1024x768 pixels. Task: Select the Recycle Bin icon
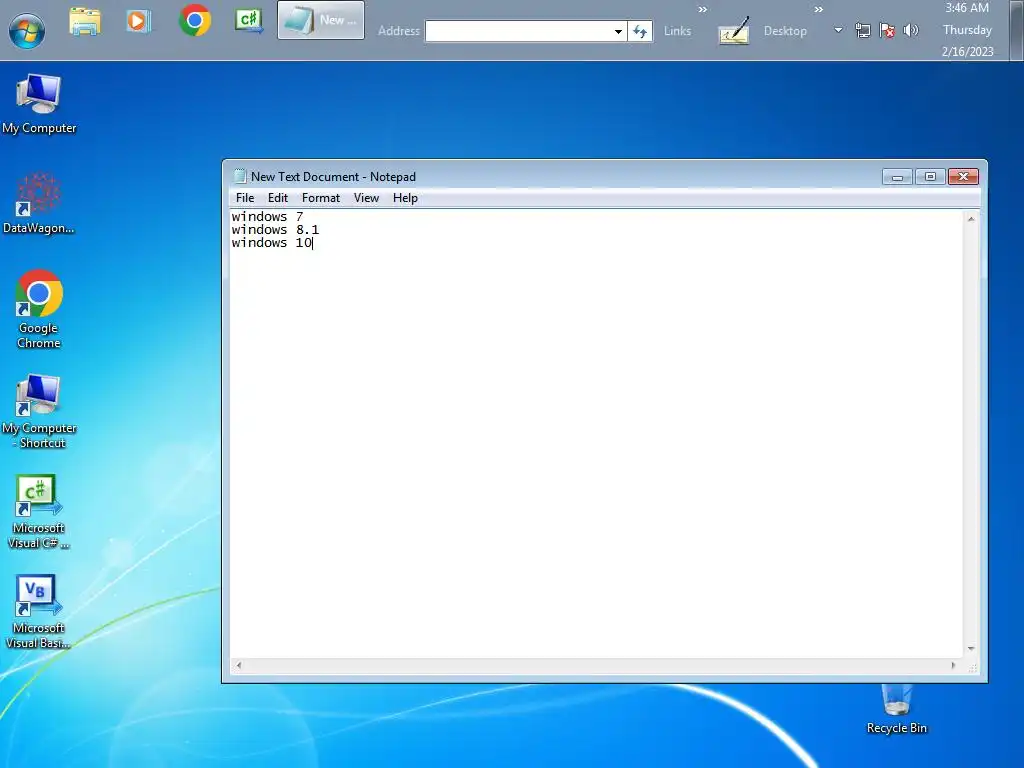click(897, 709)
